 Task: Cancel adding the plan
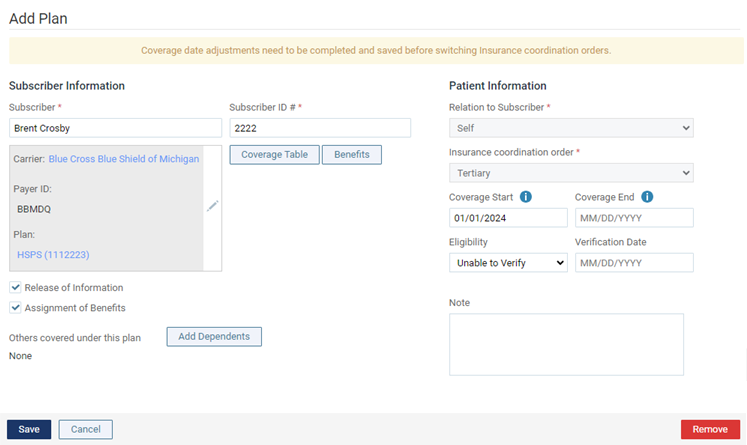(86, 429)
